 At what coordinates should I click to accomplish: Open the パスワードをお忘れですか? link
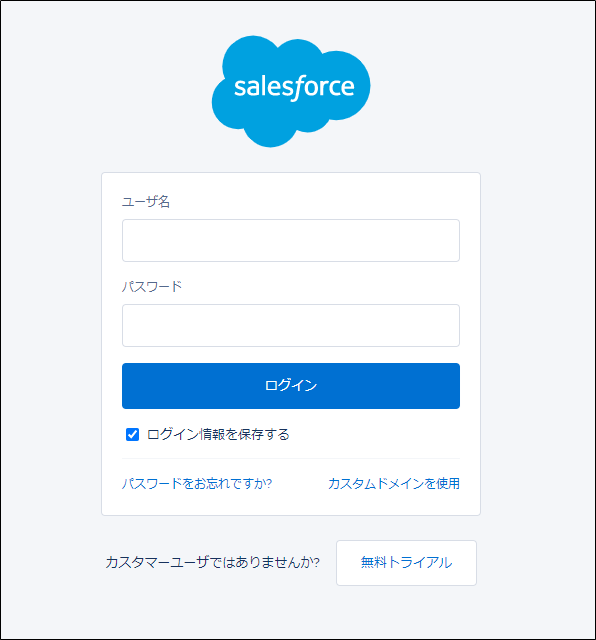click(x=197, y=484)
